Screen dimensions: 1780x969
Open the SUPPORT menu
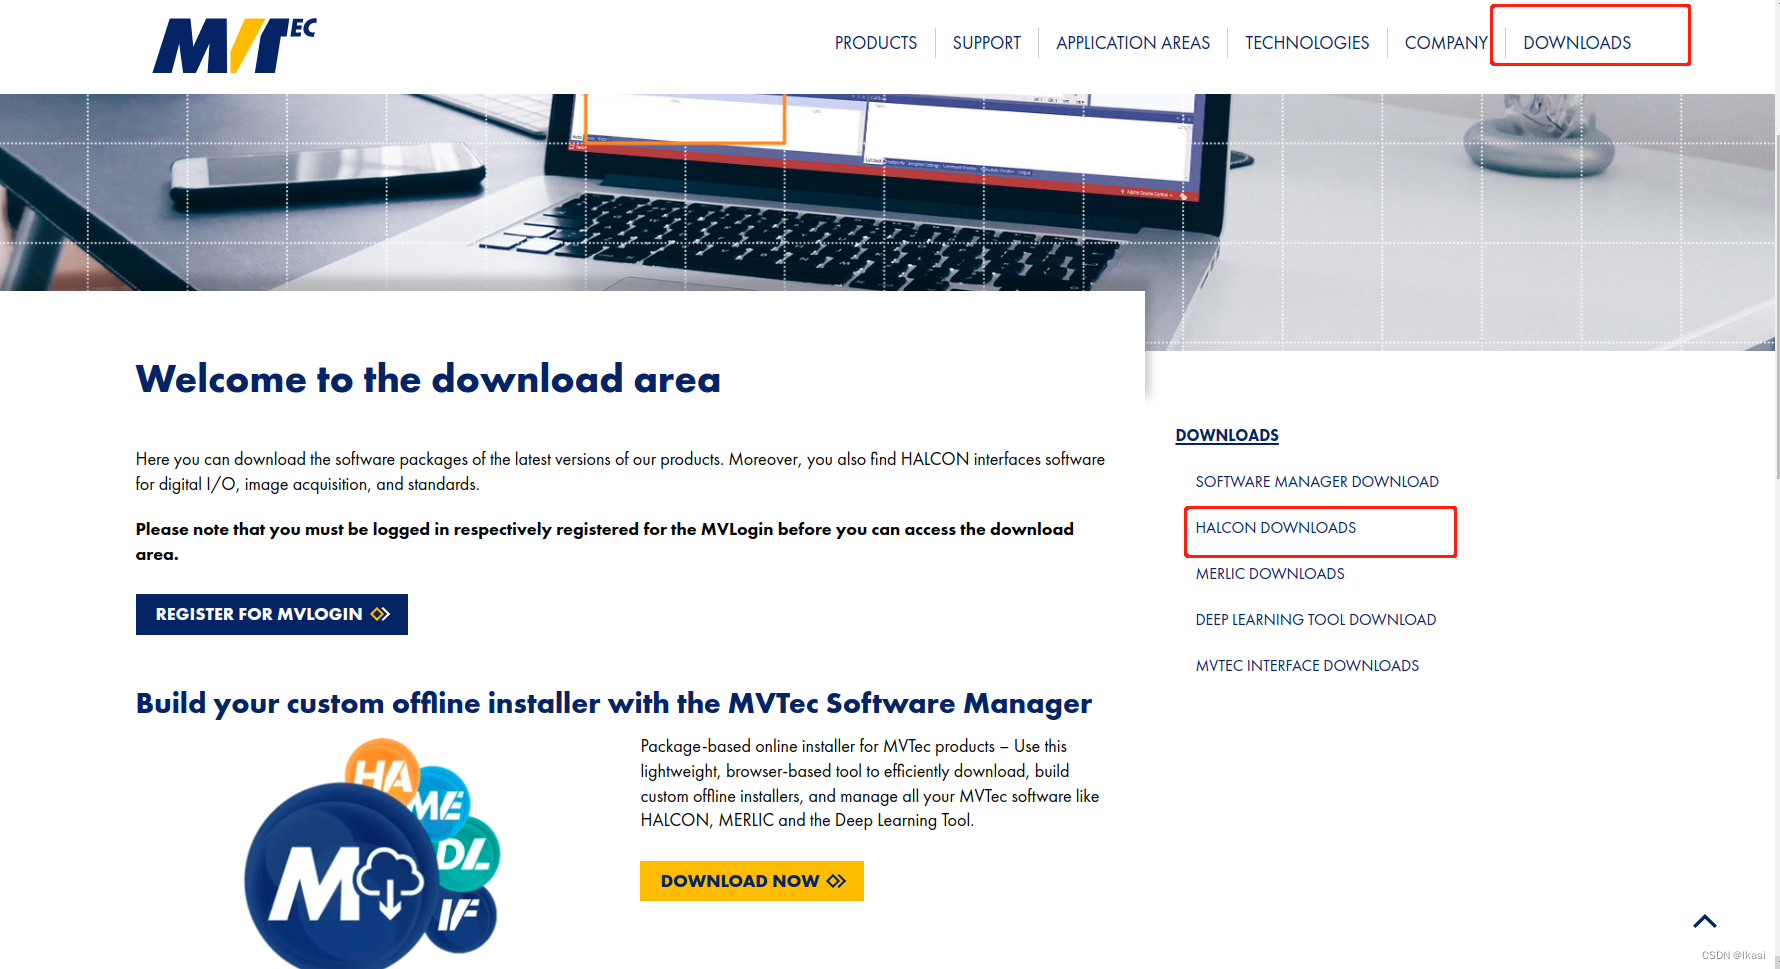coord(986,43)
